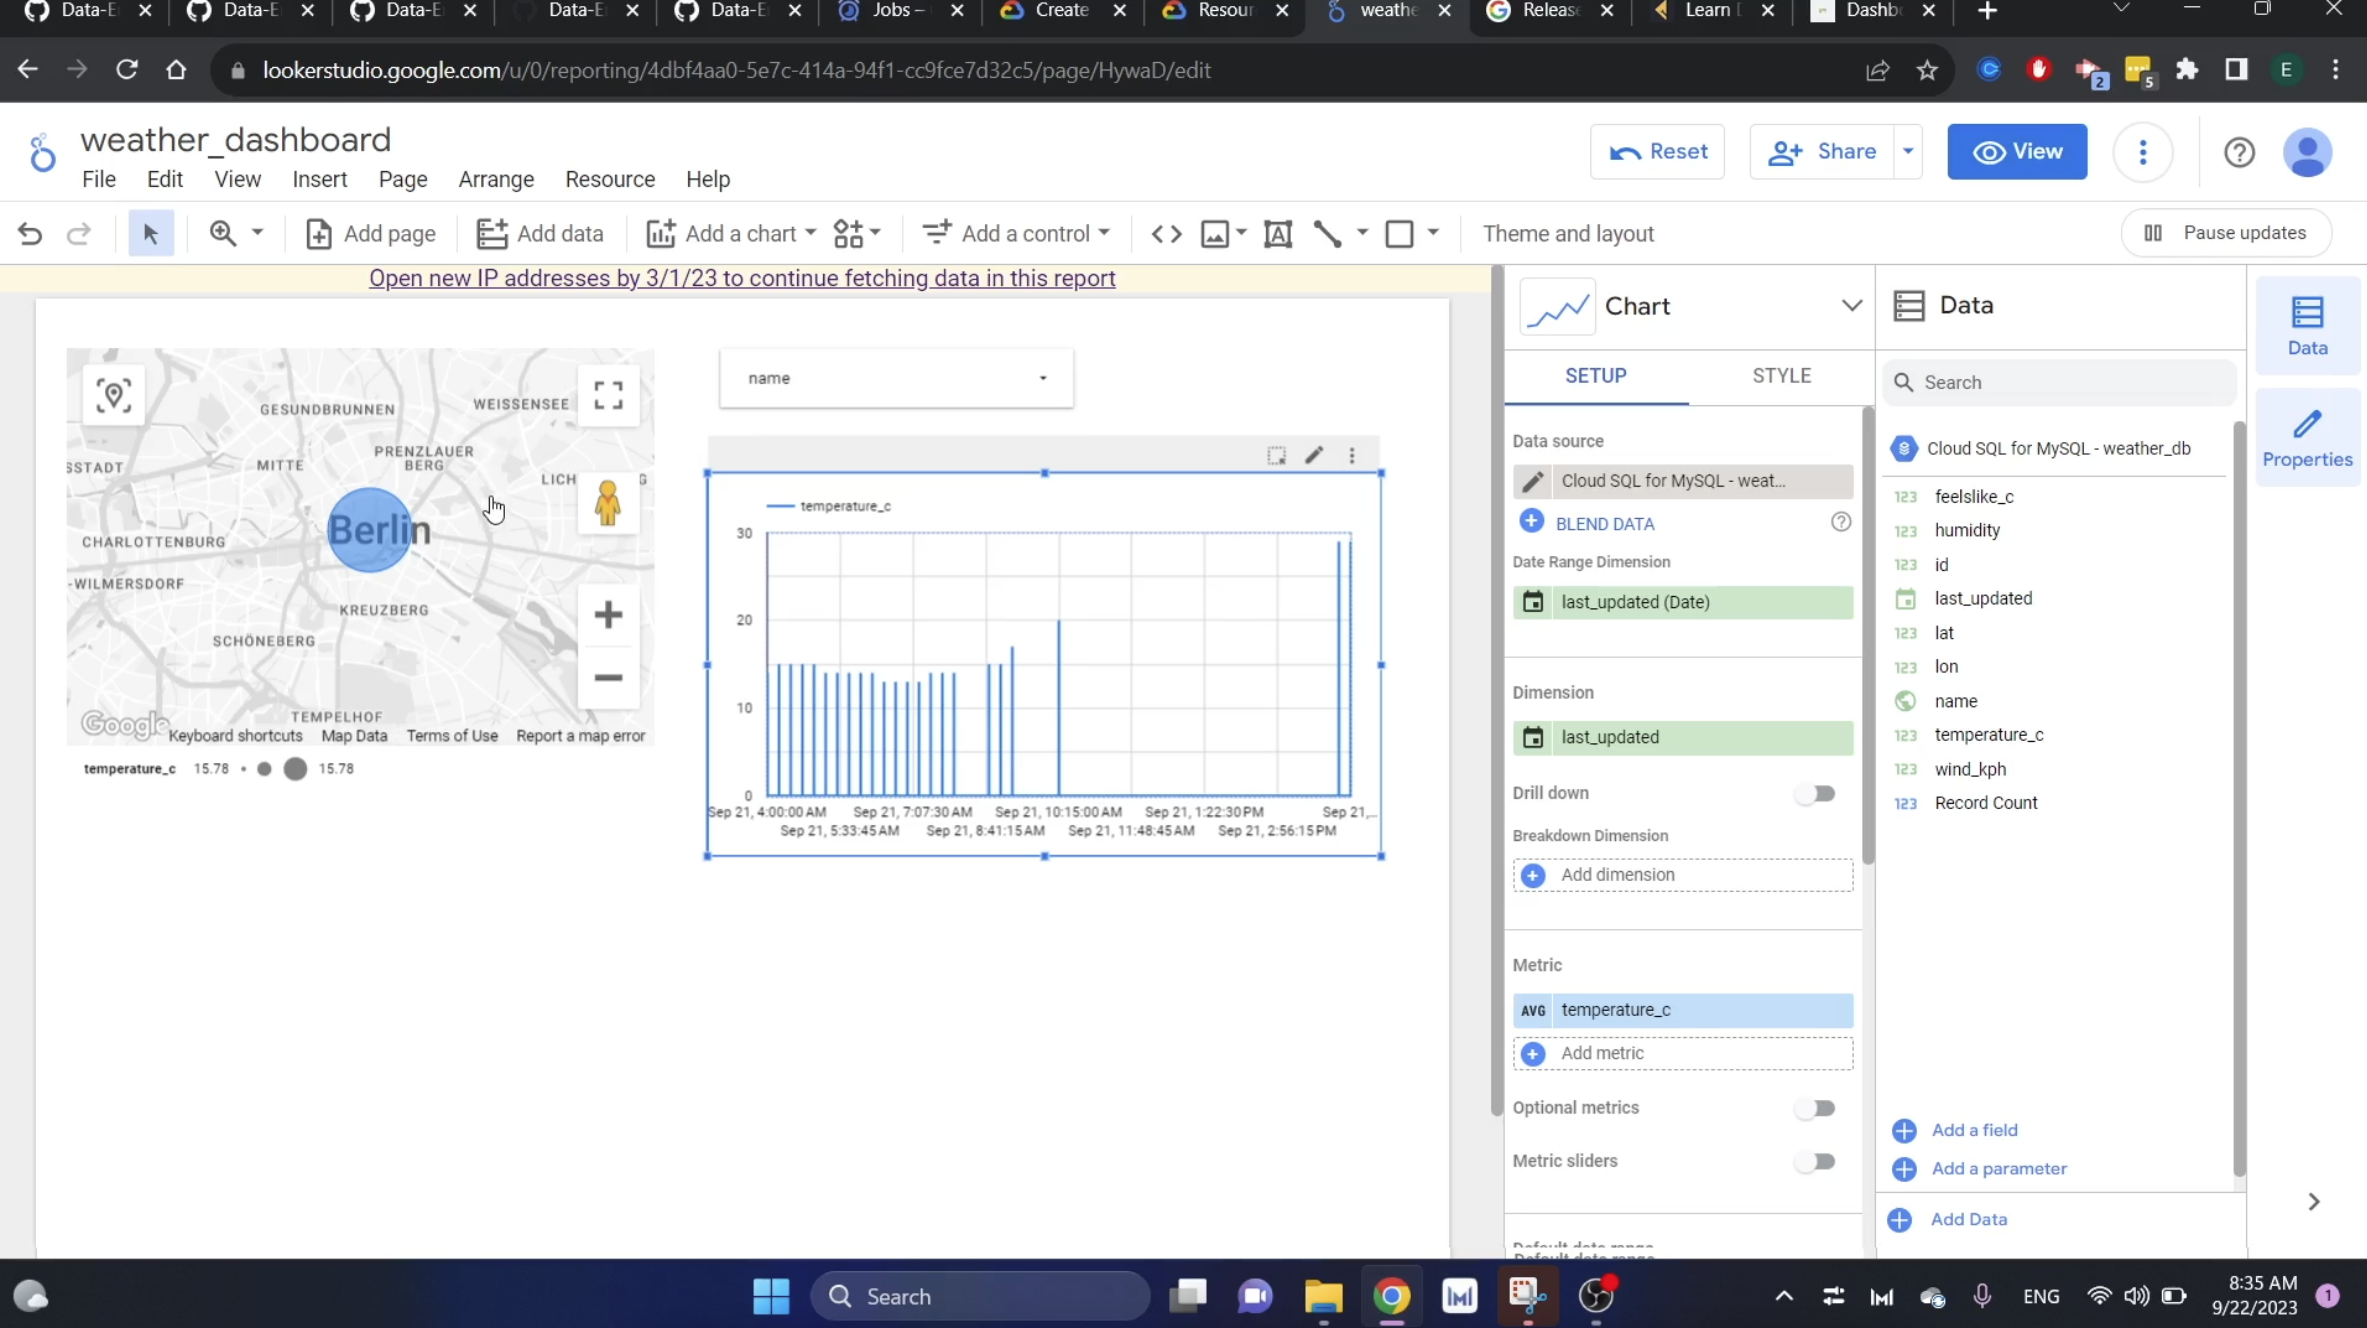Open the name dropdown control
The width and height of the screenshot is (2367, 1328).
click(x=896, y=378)
